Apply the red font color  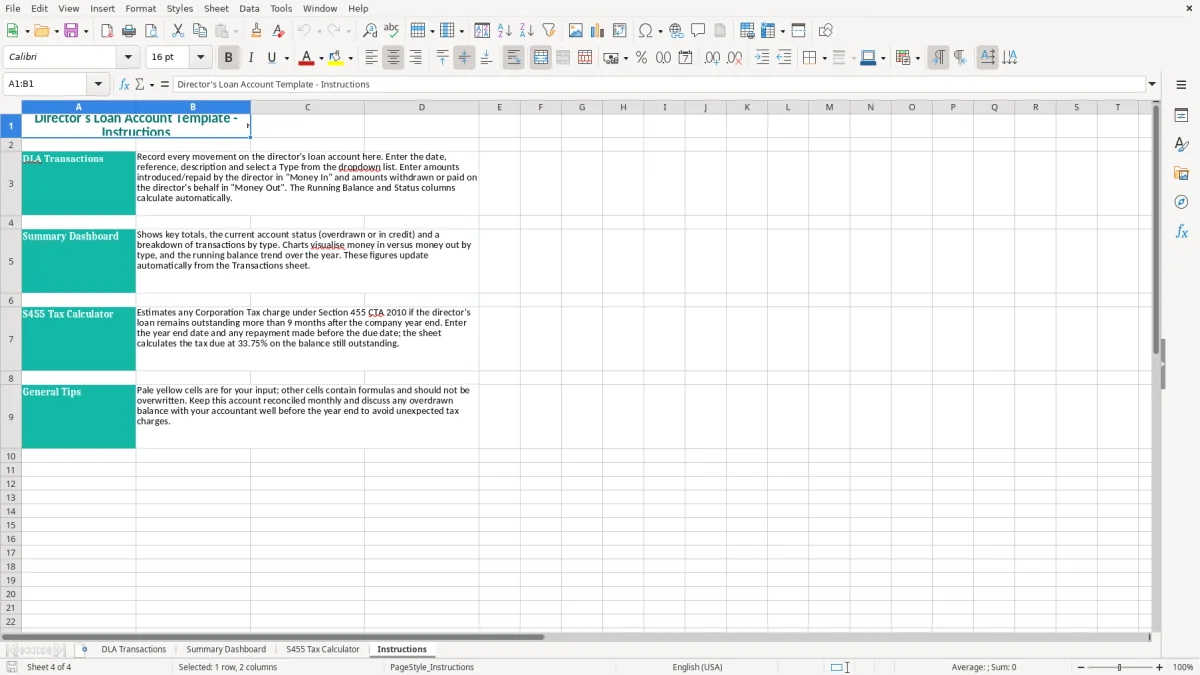(307, 58)
